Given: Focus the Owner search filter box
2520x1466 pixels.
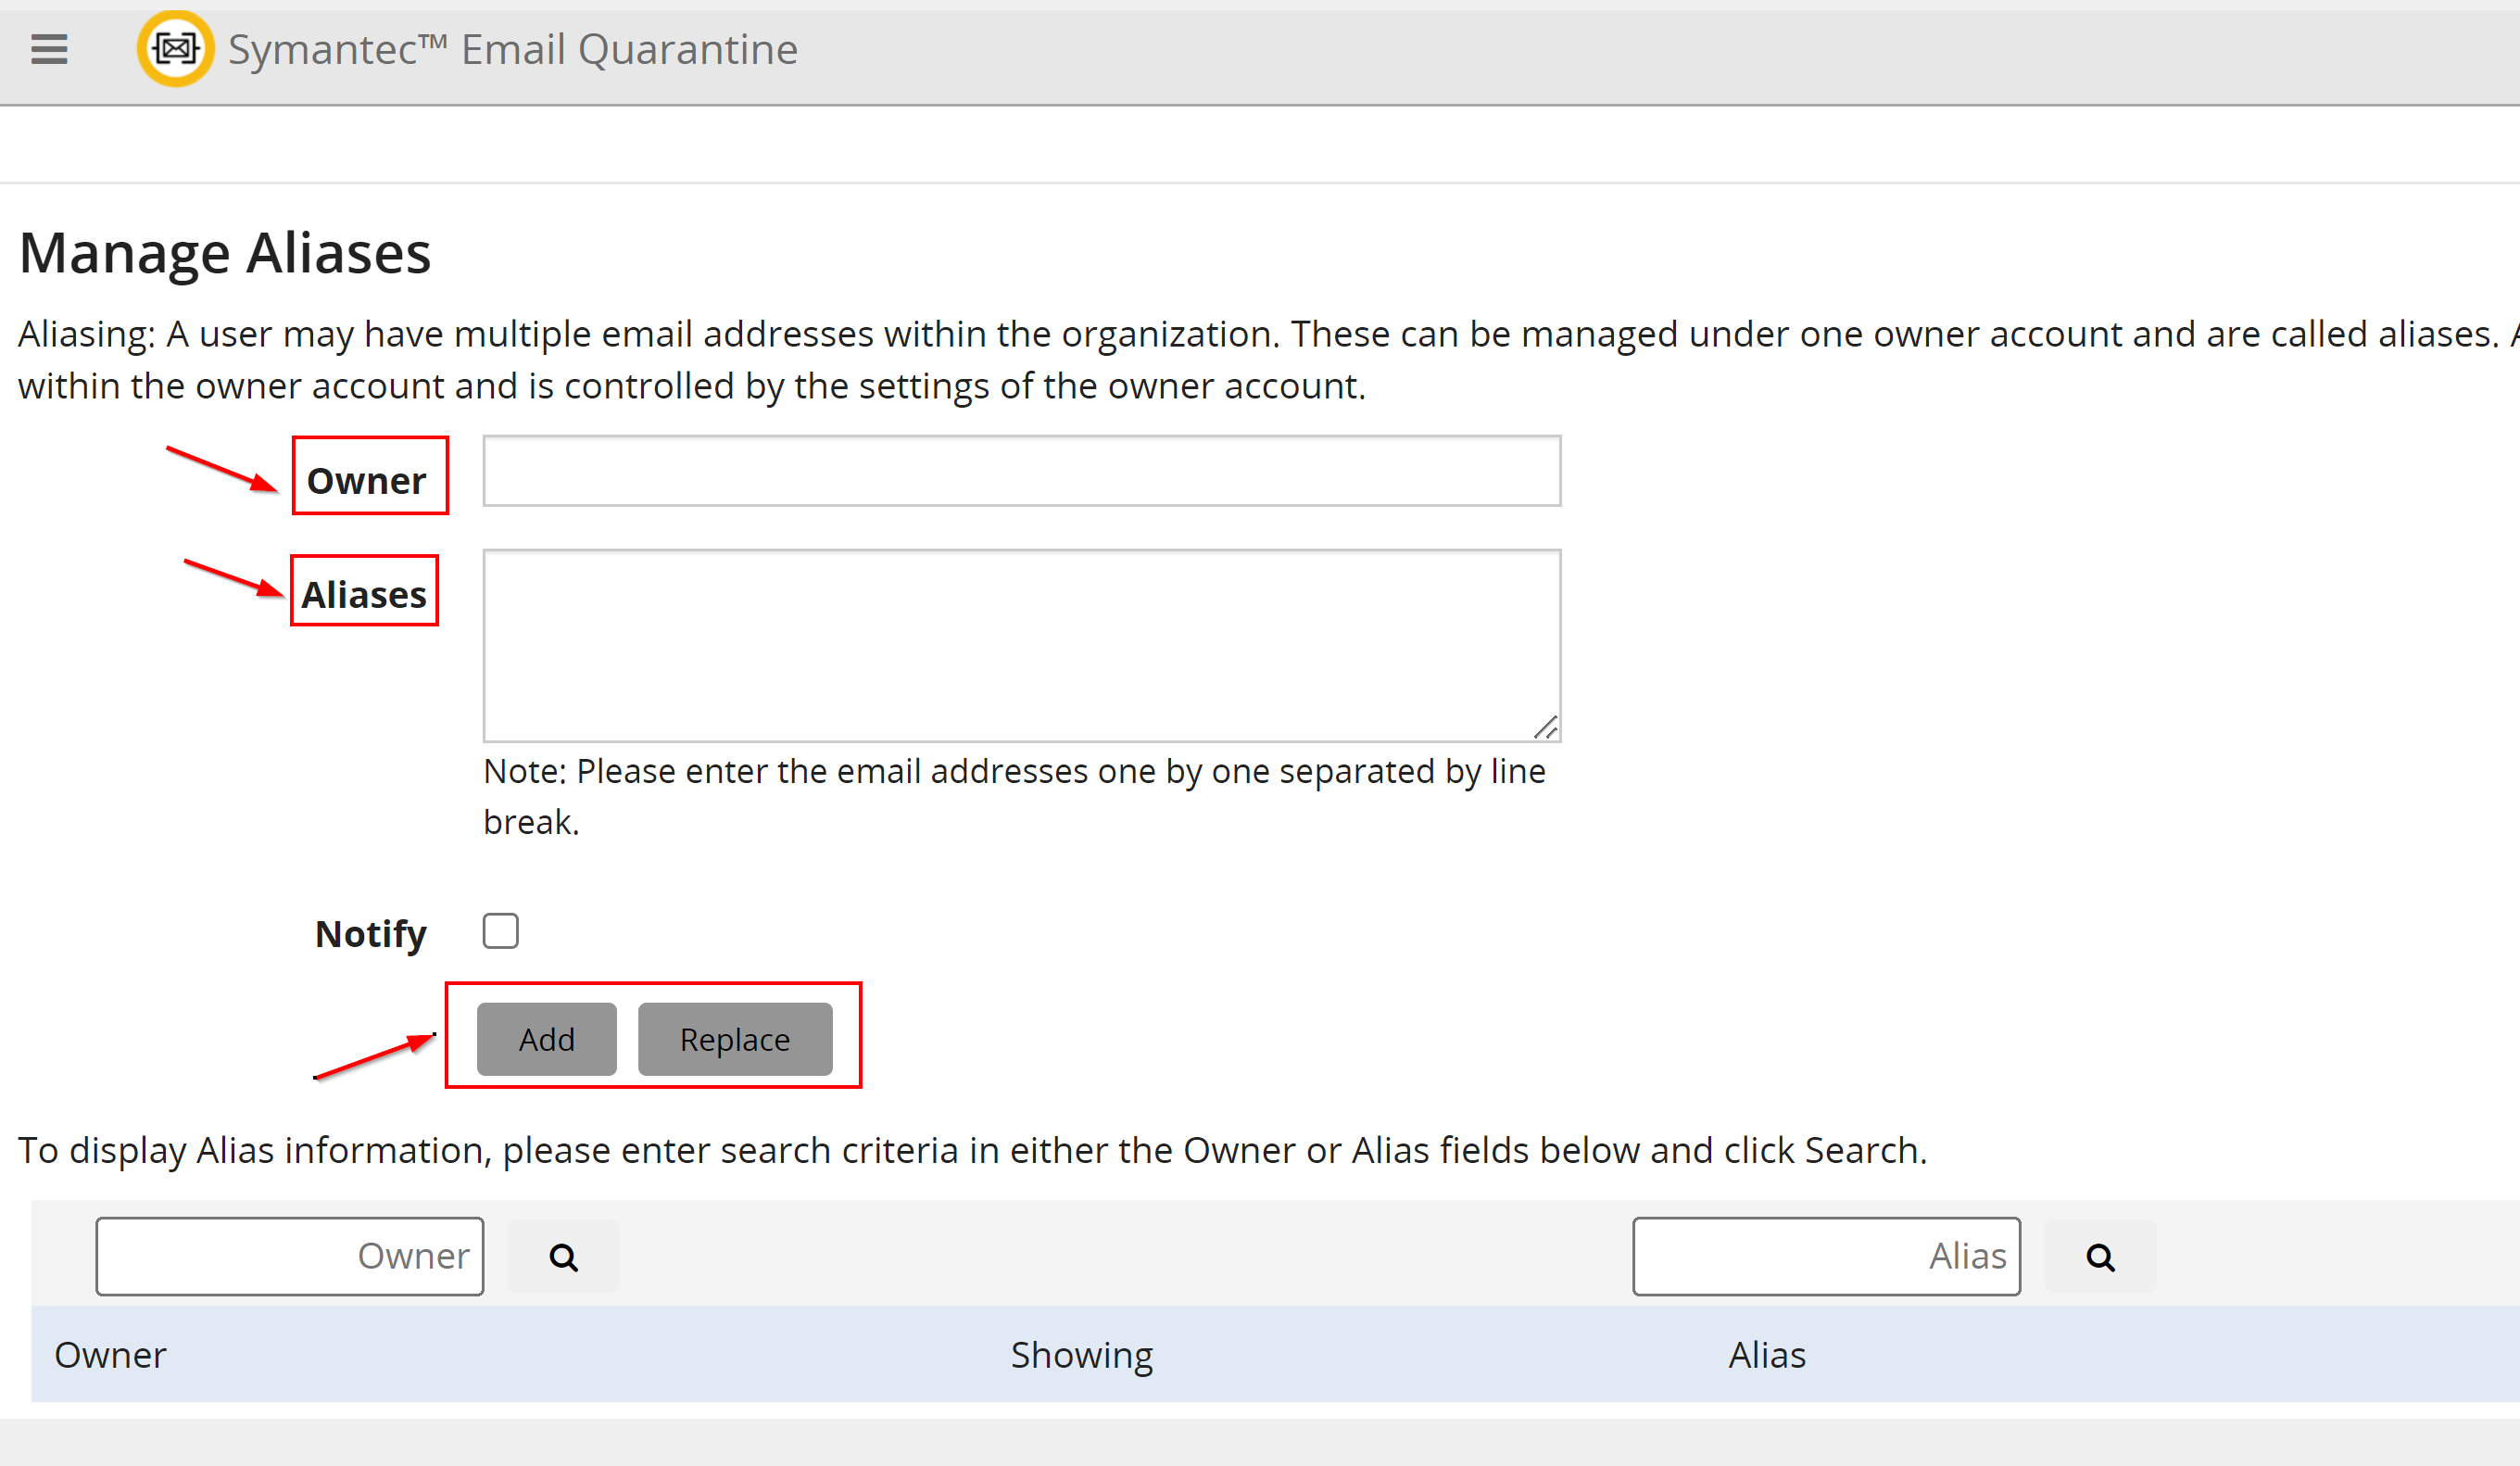Looking at the screenshot, I should click(x=290, y=1256).
